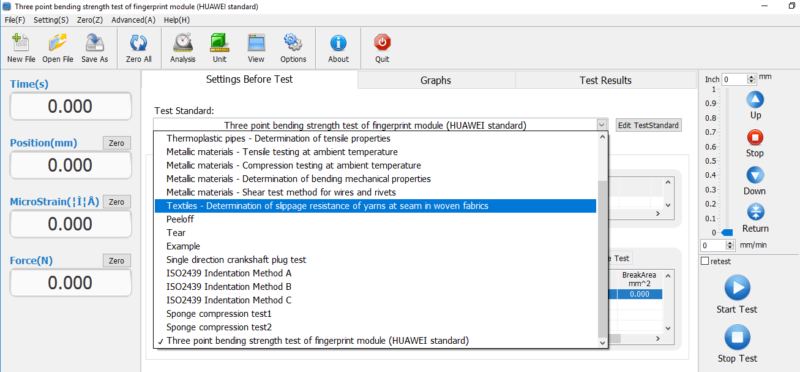Image resolution: width=800 pixels, height=372 pixels.
Task: Click the red Quit power icon
Action: (x=382, y=43)
